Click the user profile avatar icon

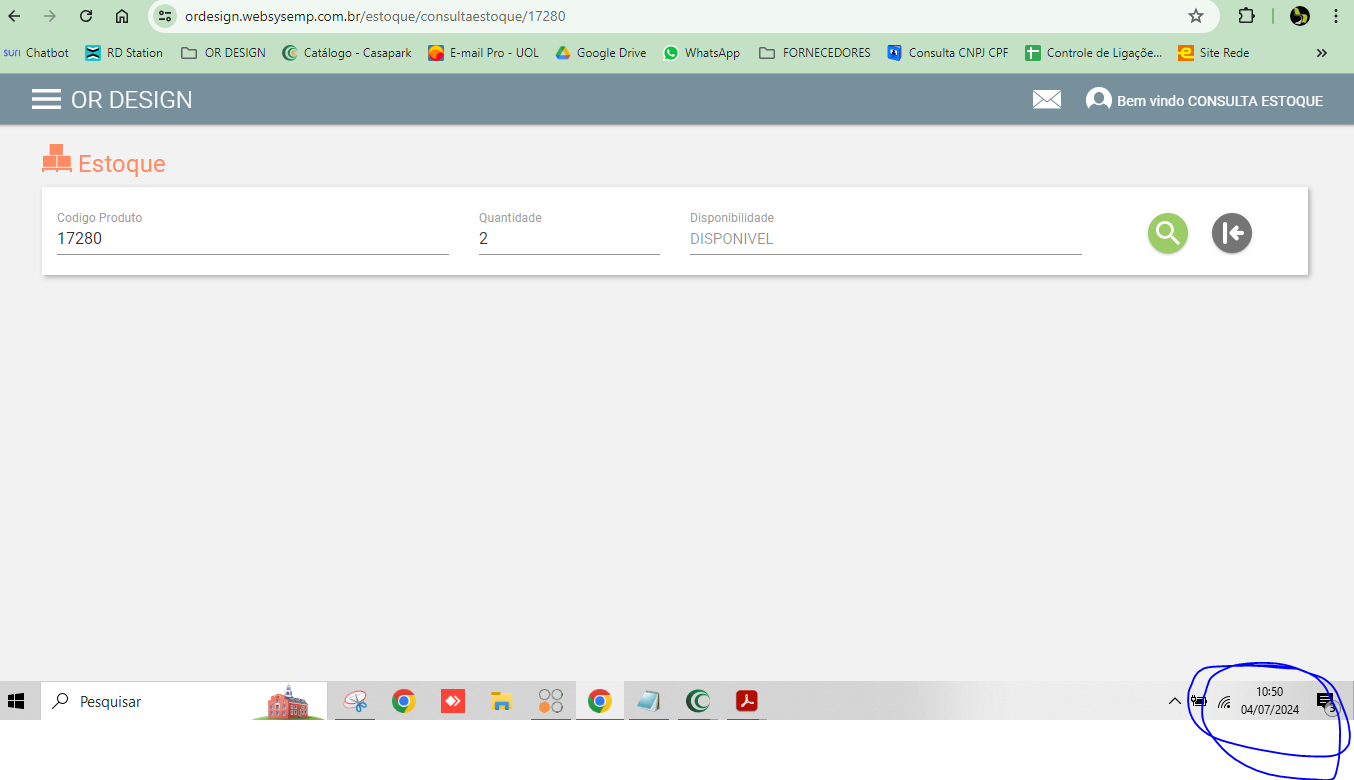point(1098,100)
